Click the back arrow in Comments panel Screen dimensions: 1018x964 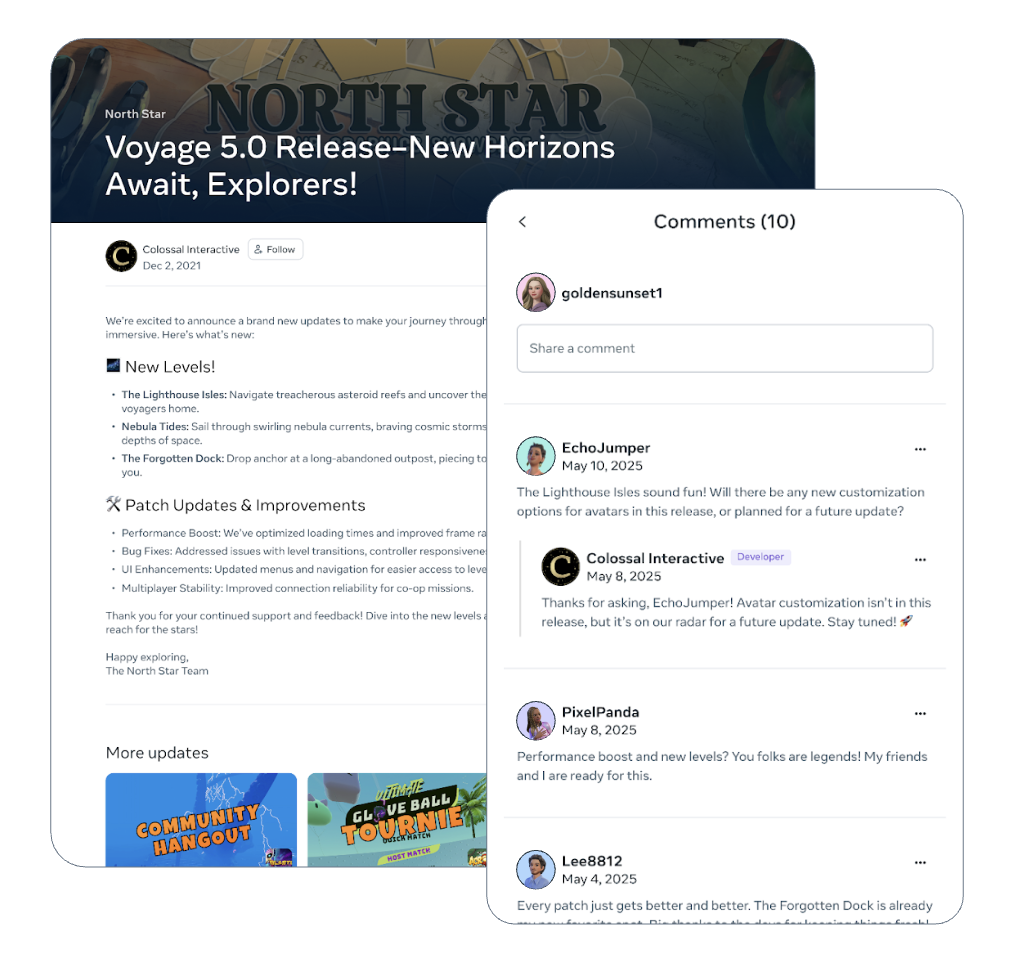click(x=523, y=222)
